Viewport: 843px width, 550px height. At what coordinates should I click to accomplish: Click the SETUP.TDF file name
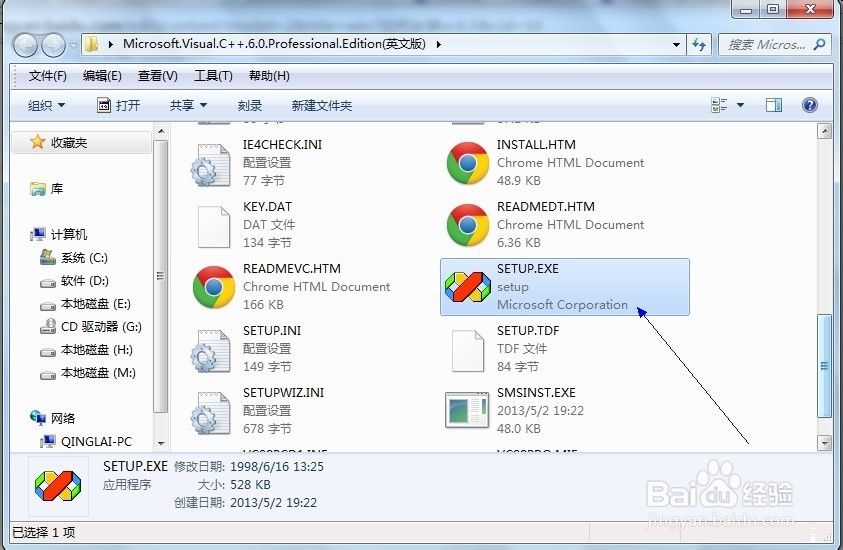coord(528,331)
